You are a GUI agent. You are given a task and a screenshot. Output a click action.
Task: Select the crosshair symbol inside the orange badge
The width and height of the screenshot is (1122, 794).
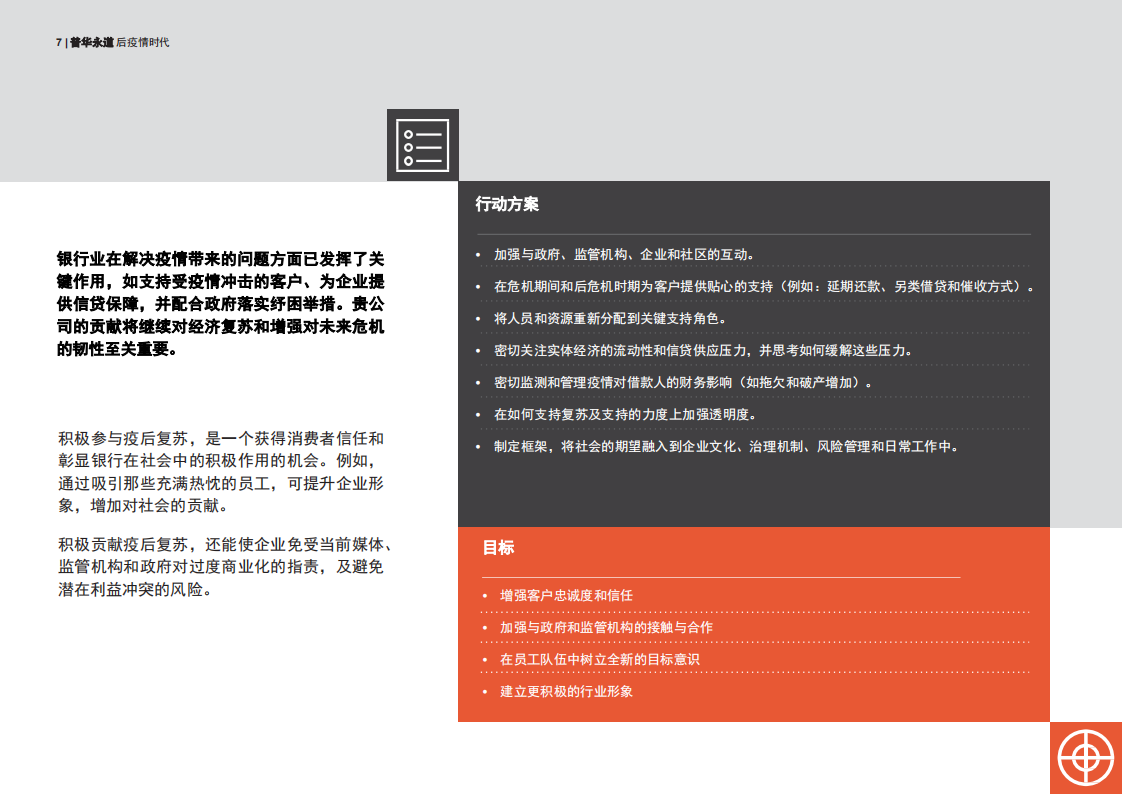[x=1085, y=756]
